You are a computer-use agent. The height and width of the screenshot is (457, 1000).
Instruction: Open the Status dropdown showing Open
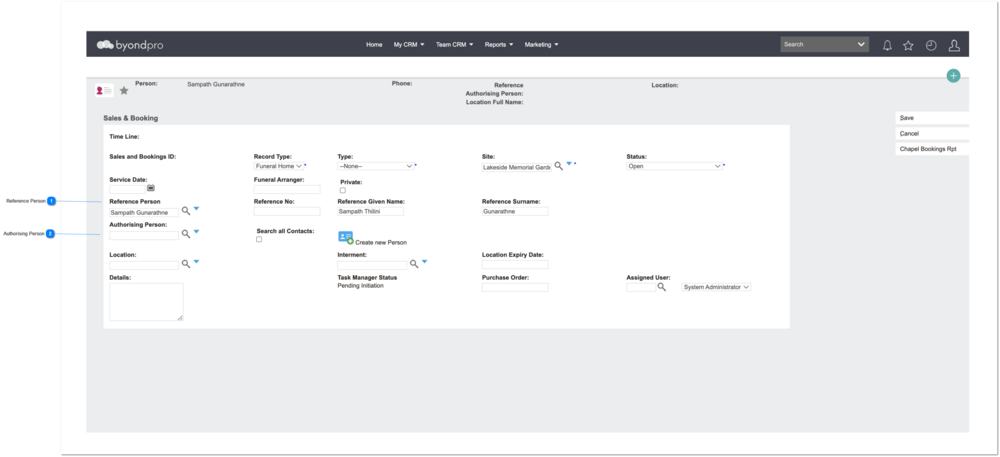click(674, 166)
